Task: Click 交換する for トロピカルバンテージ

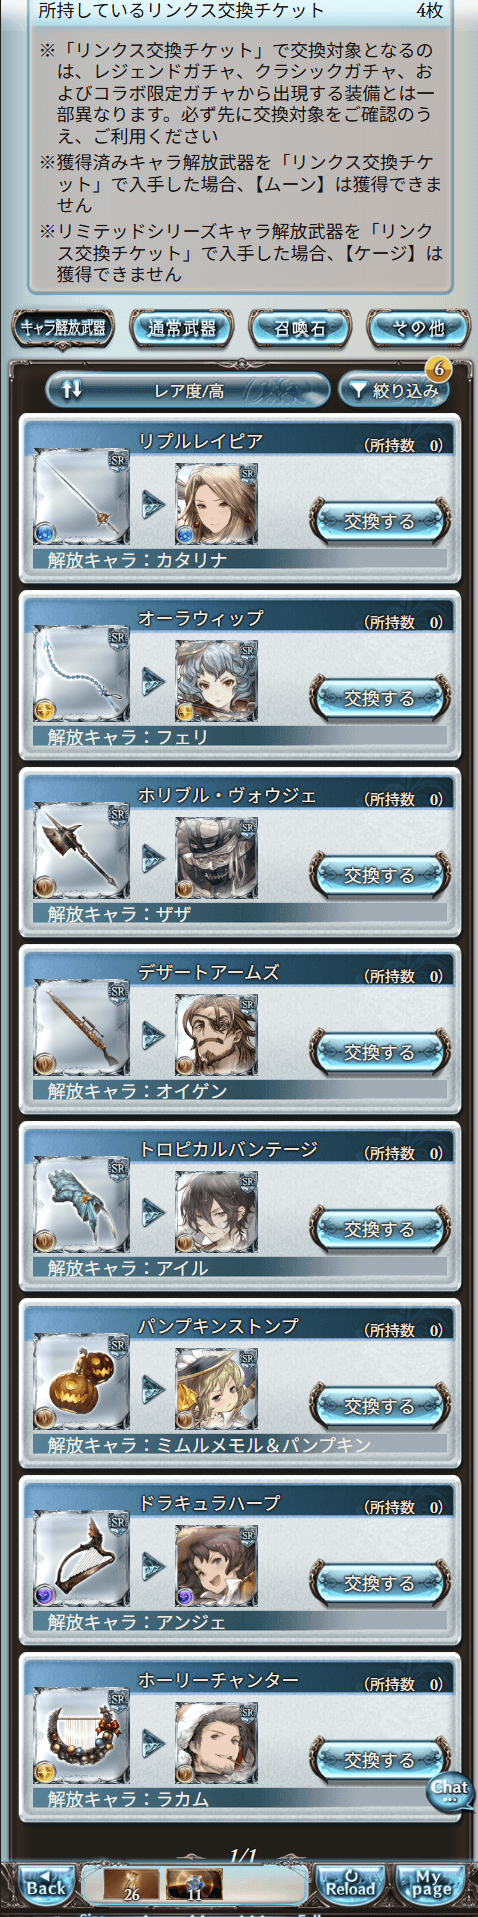Action: [x=379, y=1229]
